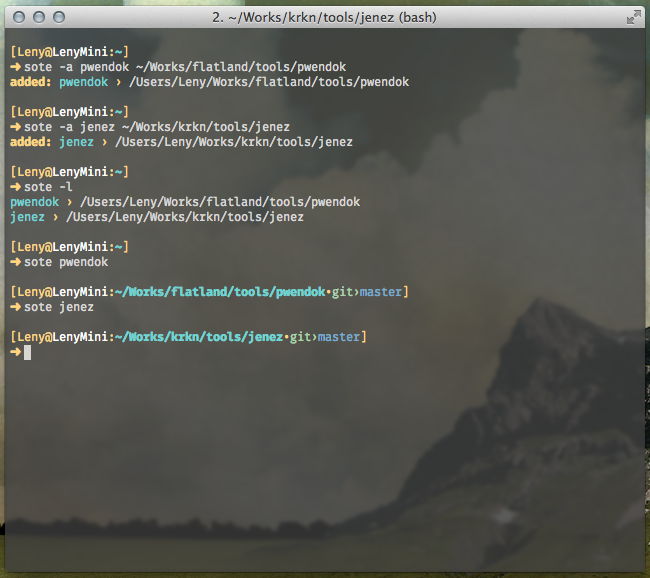Viewport: 650px width, 578px height.
Task: Click the command 'sote -a jenez ~/Works/krkn/tools/jenez'
Action: point(157,127)
